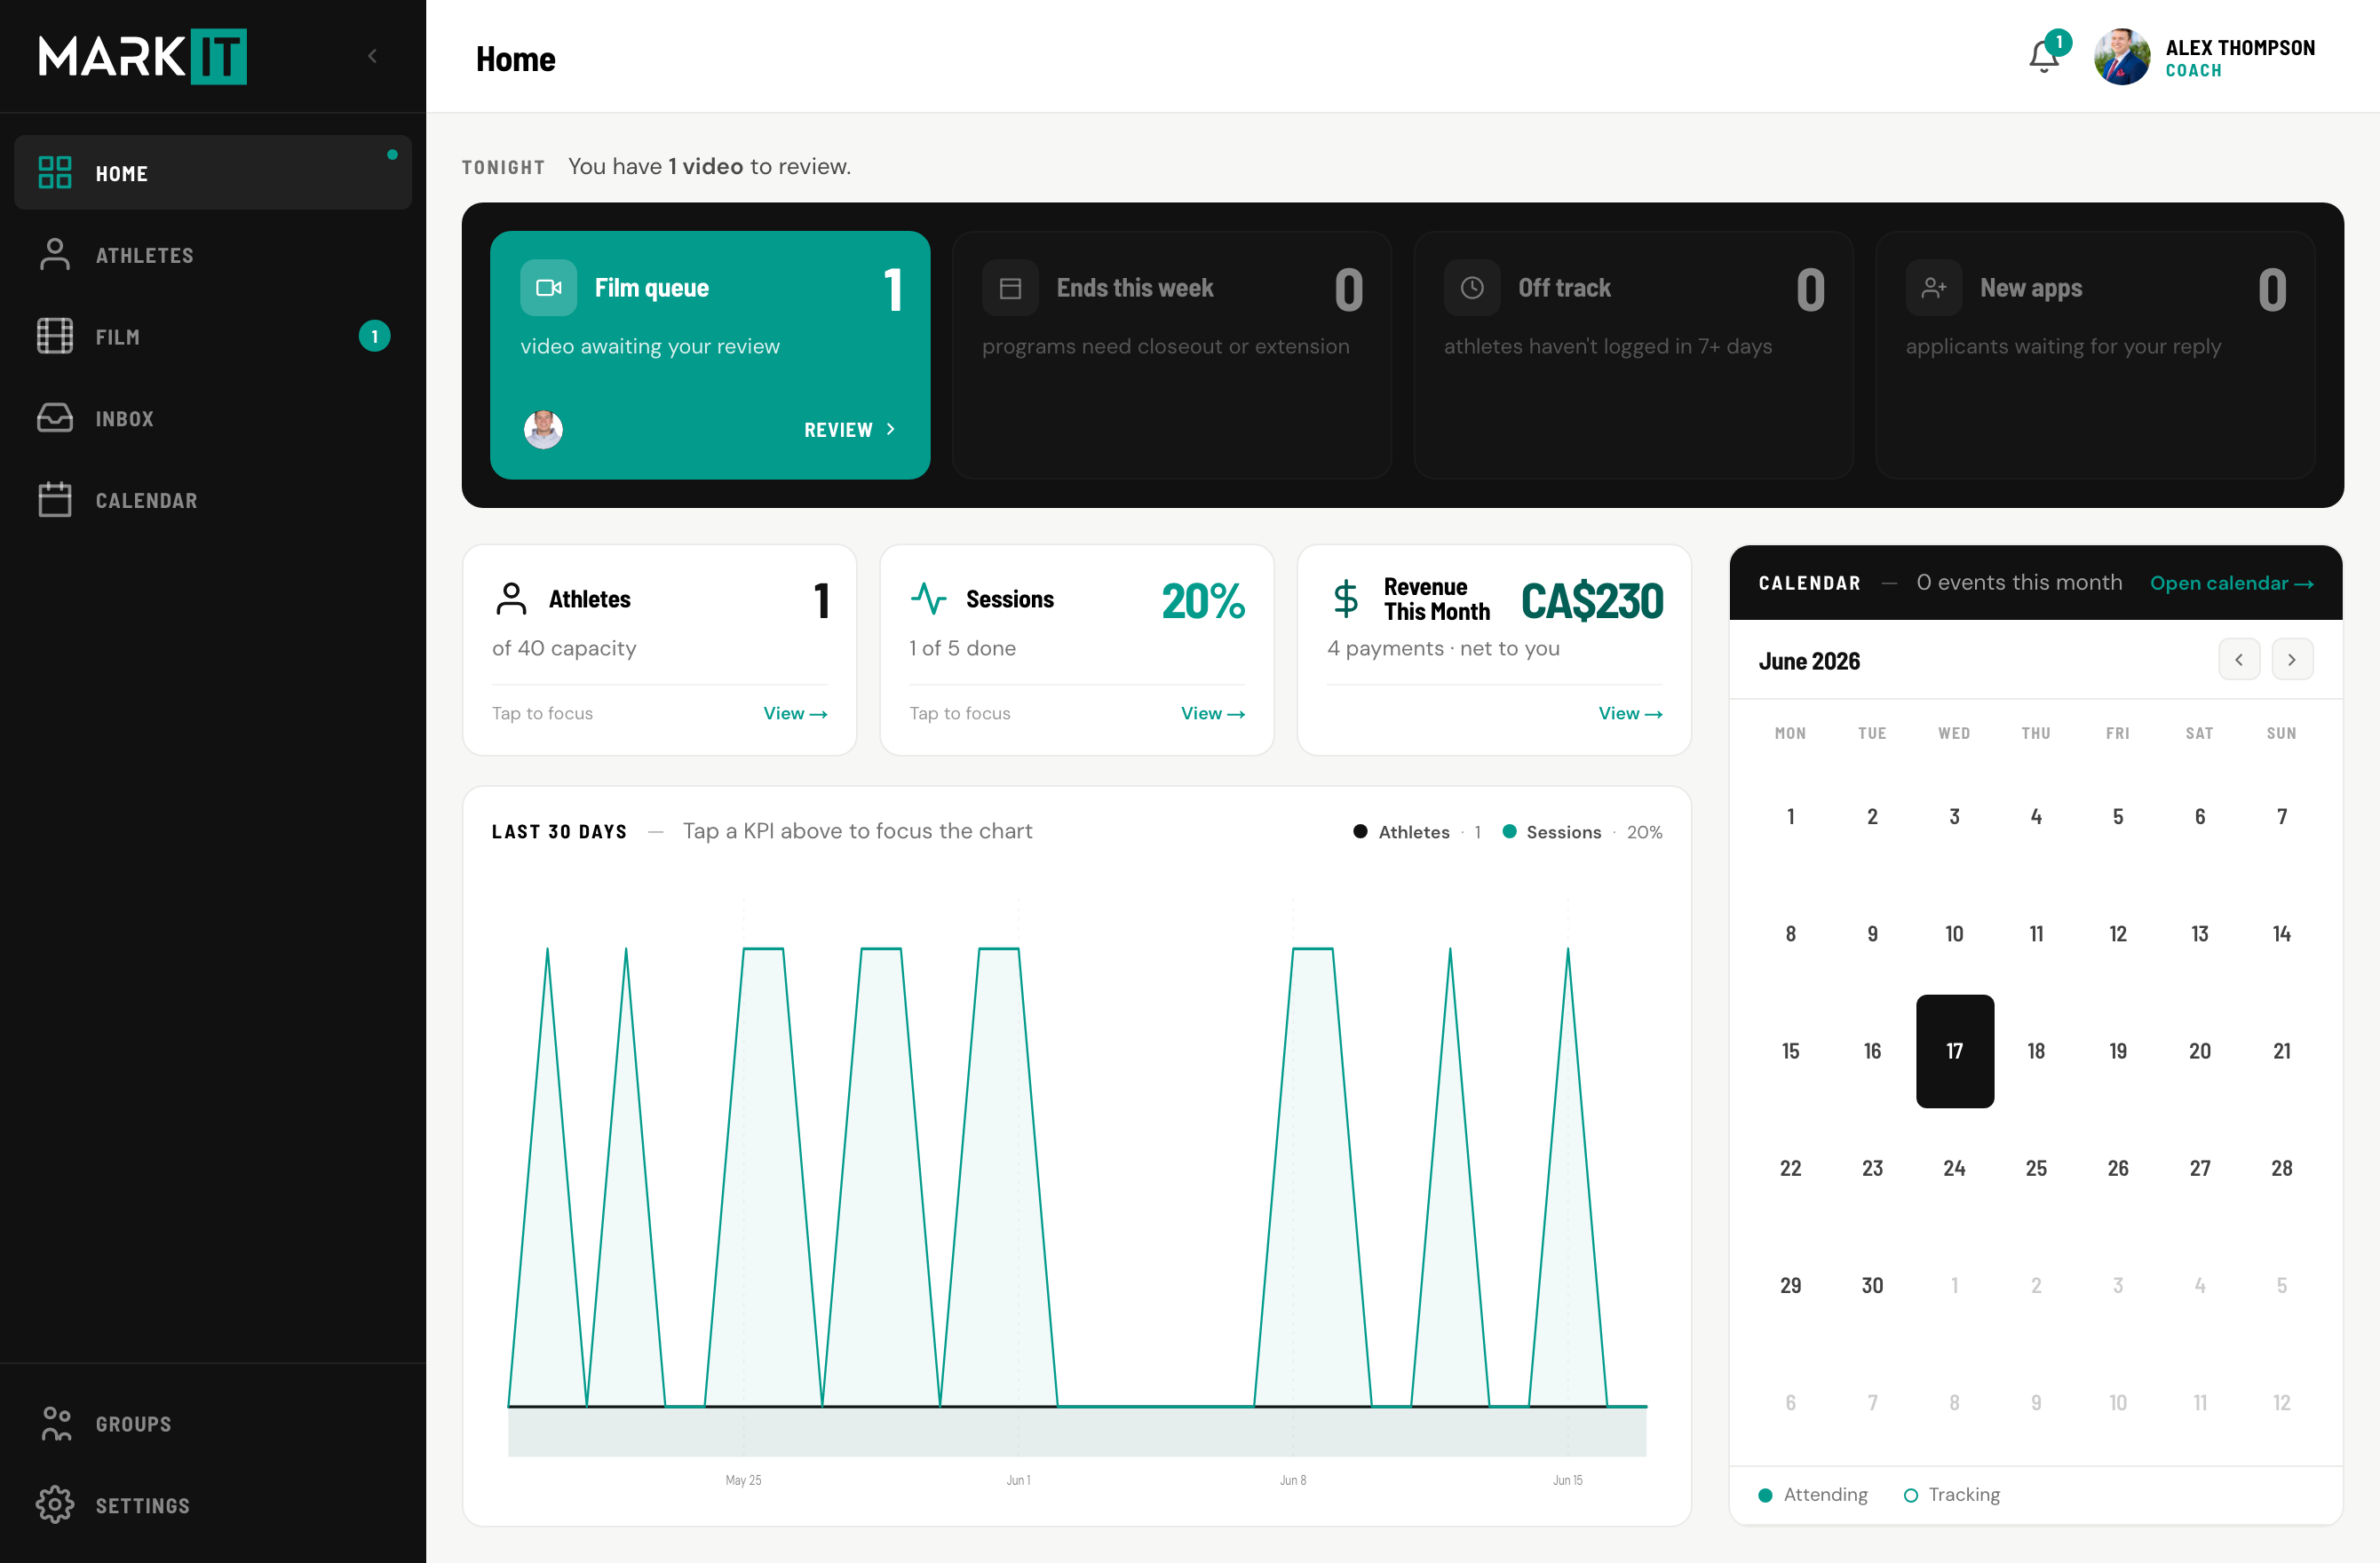Image resolution: width=2380 pixels, height=1563 pixels.
Task: Select June 17 in the calendar
Action: point(1954,1051)
